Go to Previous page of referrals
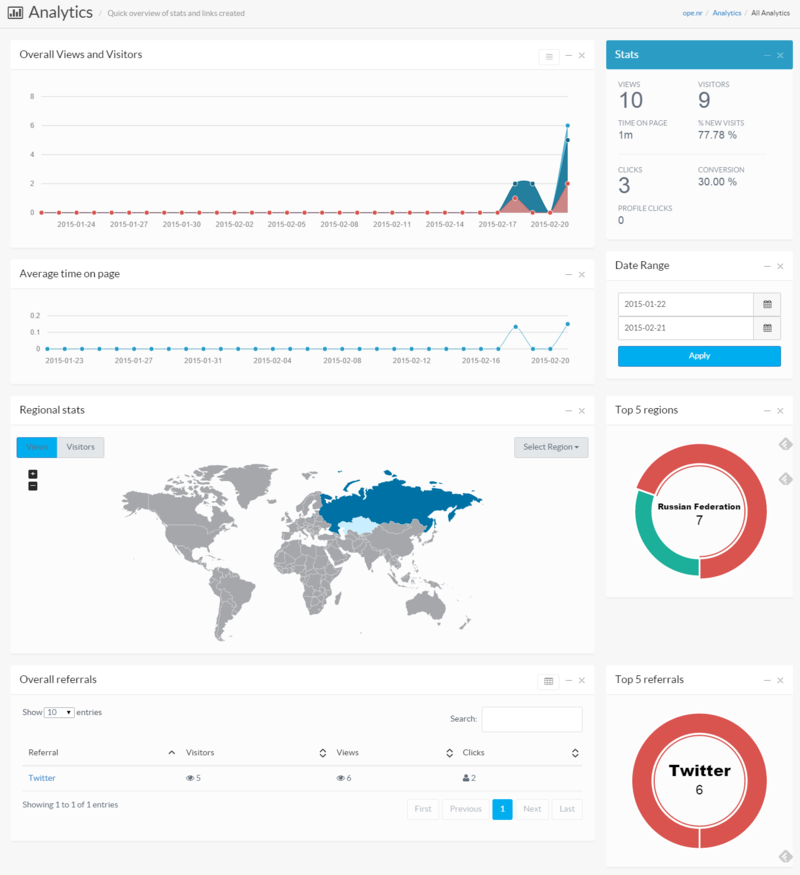 (466, 809)
